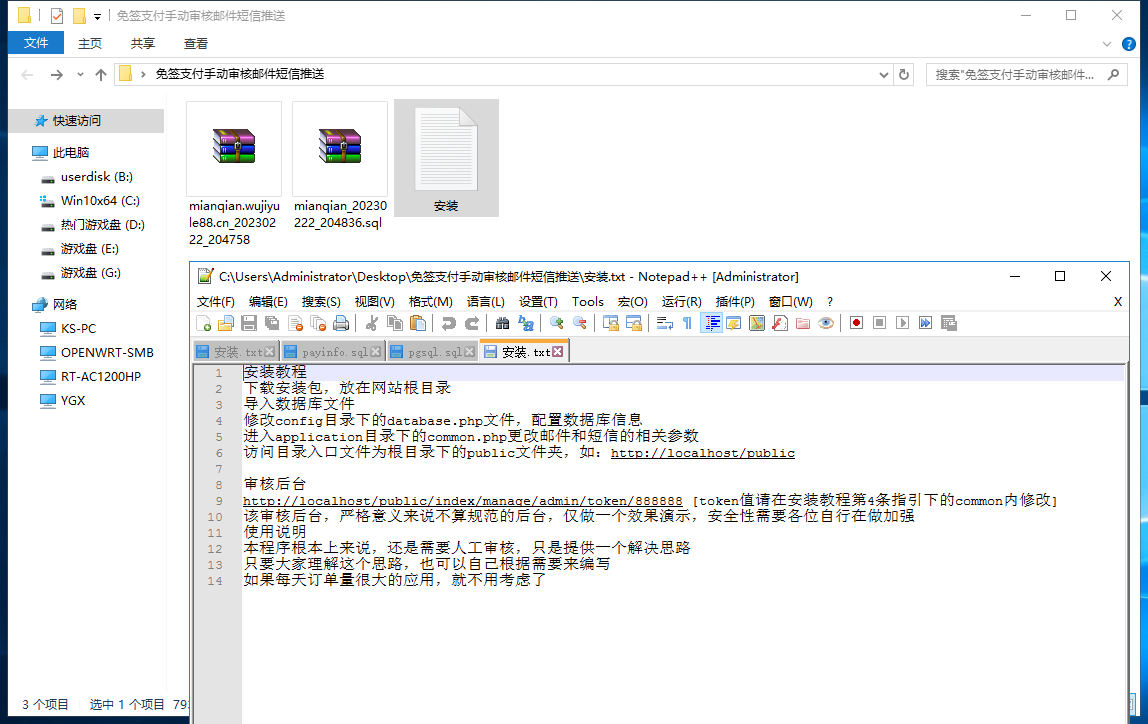Click the Help question mark icon in Explorer

tap(1131, 44)
